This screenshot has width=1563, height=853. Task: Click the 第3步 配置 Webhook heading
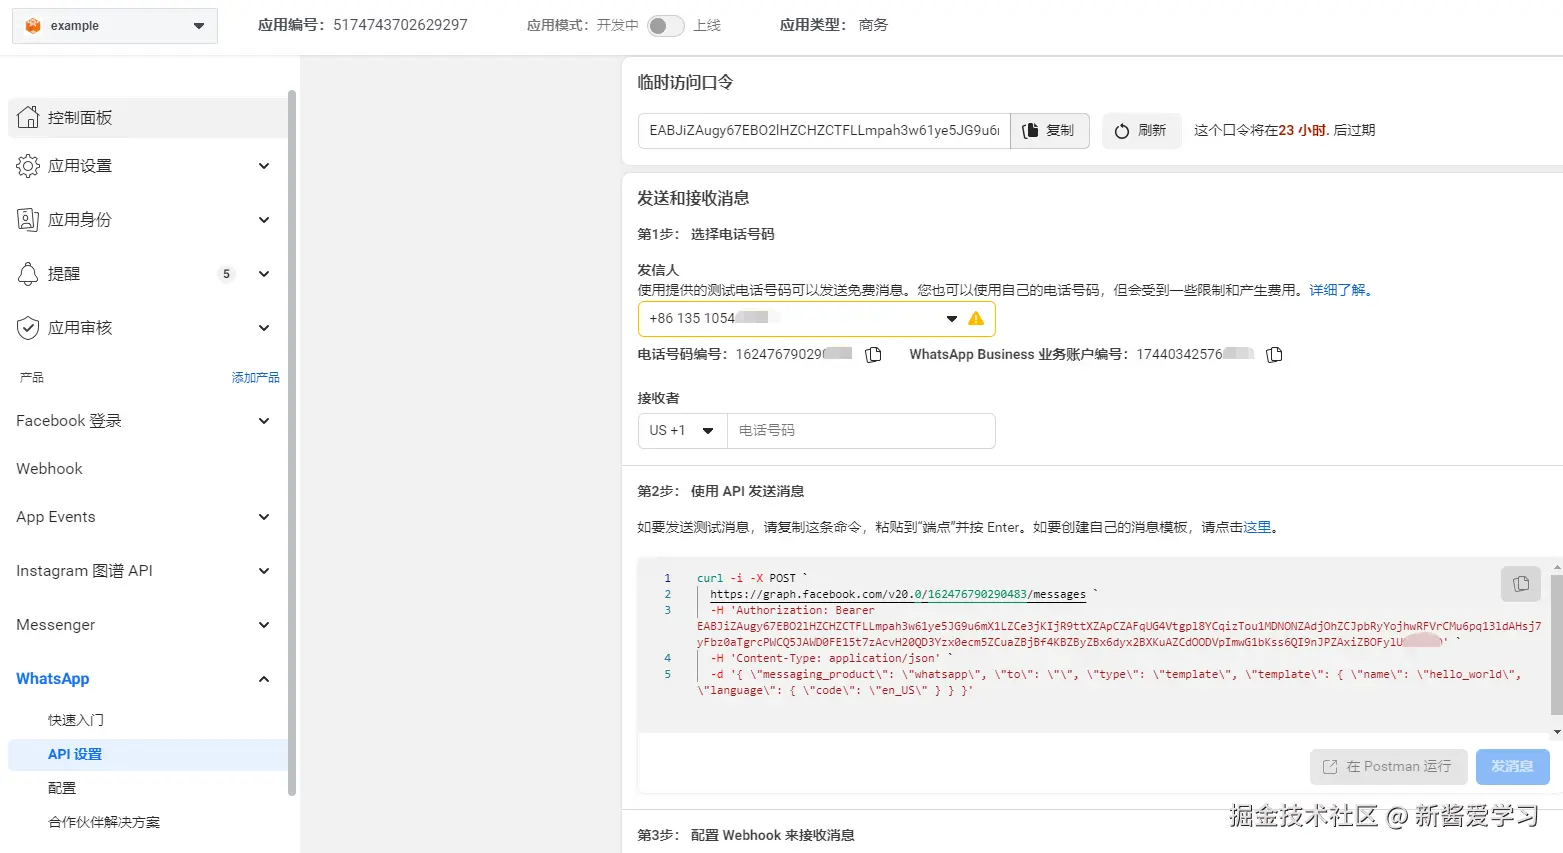746,835
